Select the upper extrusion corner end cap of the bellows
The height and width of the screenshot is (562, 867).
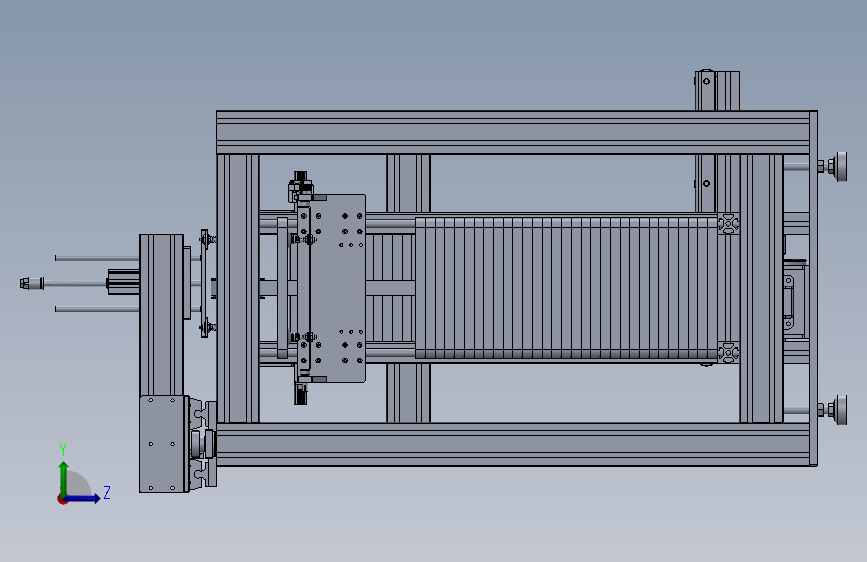click(728, 223)
